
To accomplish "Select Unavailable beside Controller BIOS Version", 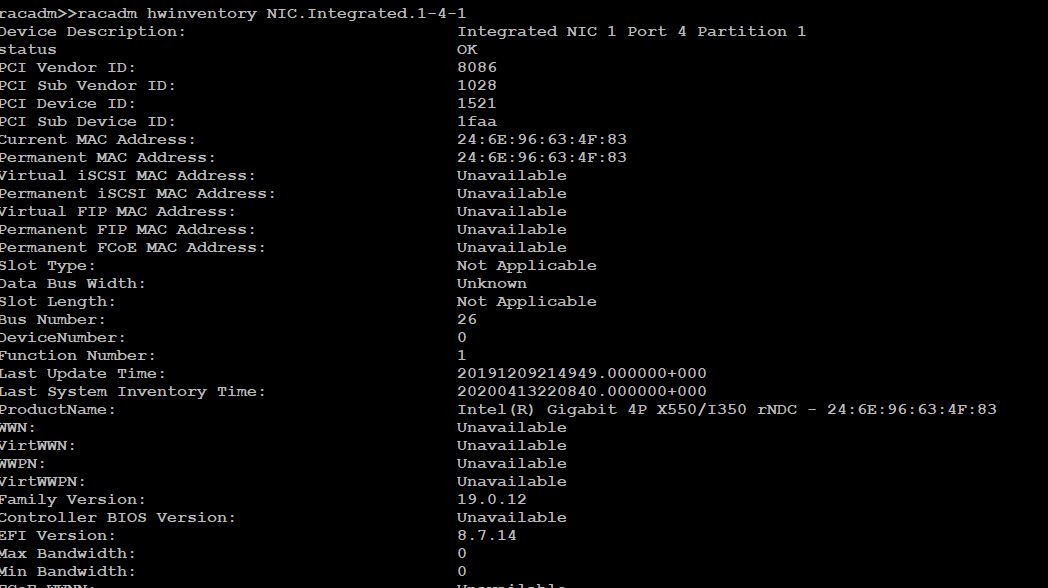I will pyautogui.click(x=512, y=519).
